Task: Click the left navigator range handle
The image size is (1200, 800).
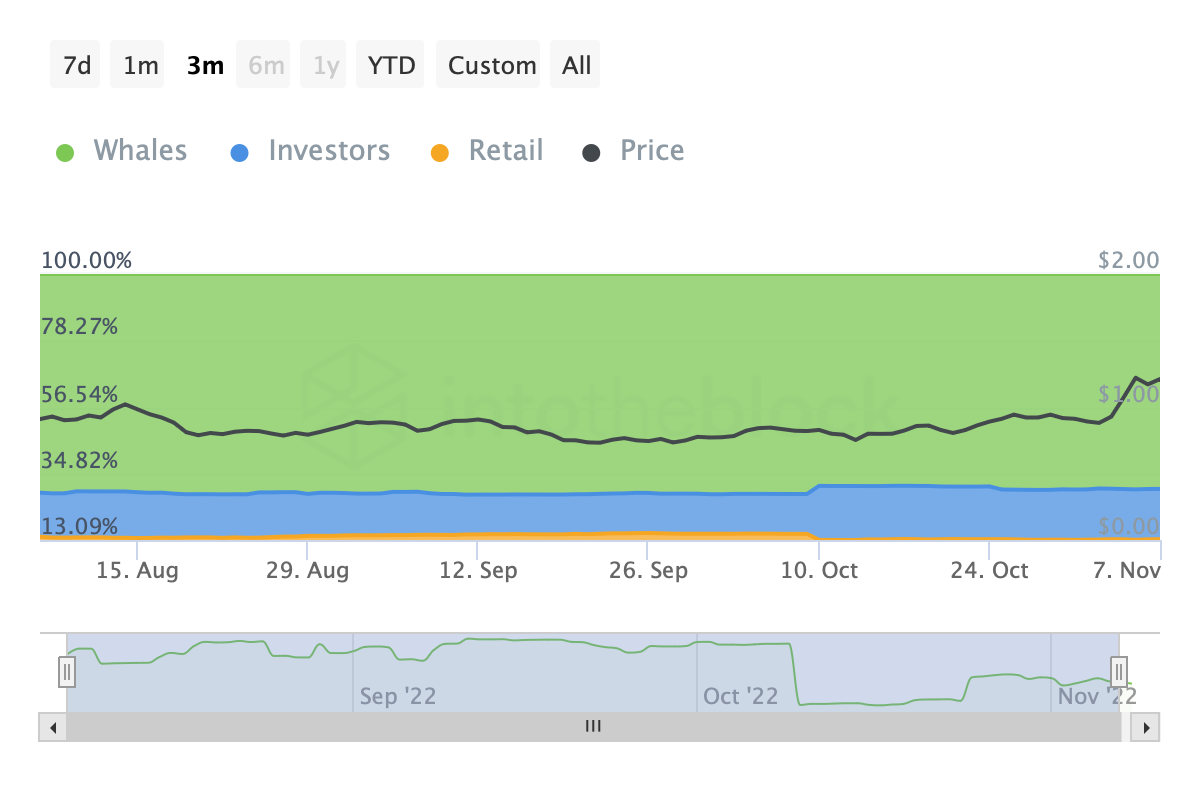Action: [67, 670]
